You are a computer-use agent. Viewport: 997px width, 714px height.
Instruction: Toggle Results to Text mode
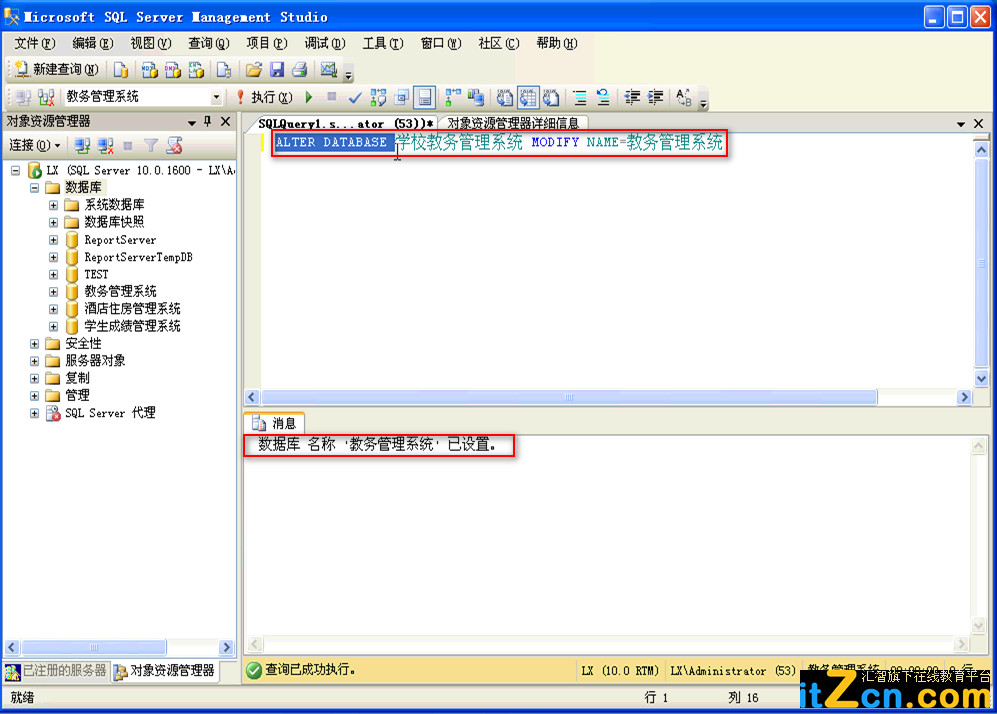coord(505,97)
